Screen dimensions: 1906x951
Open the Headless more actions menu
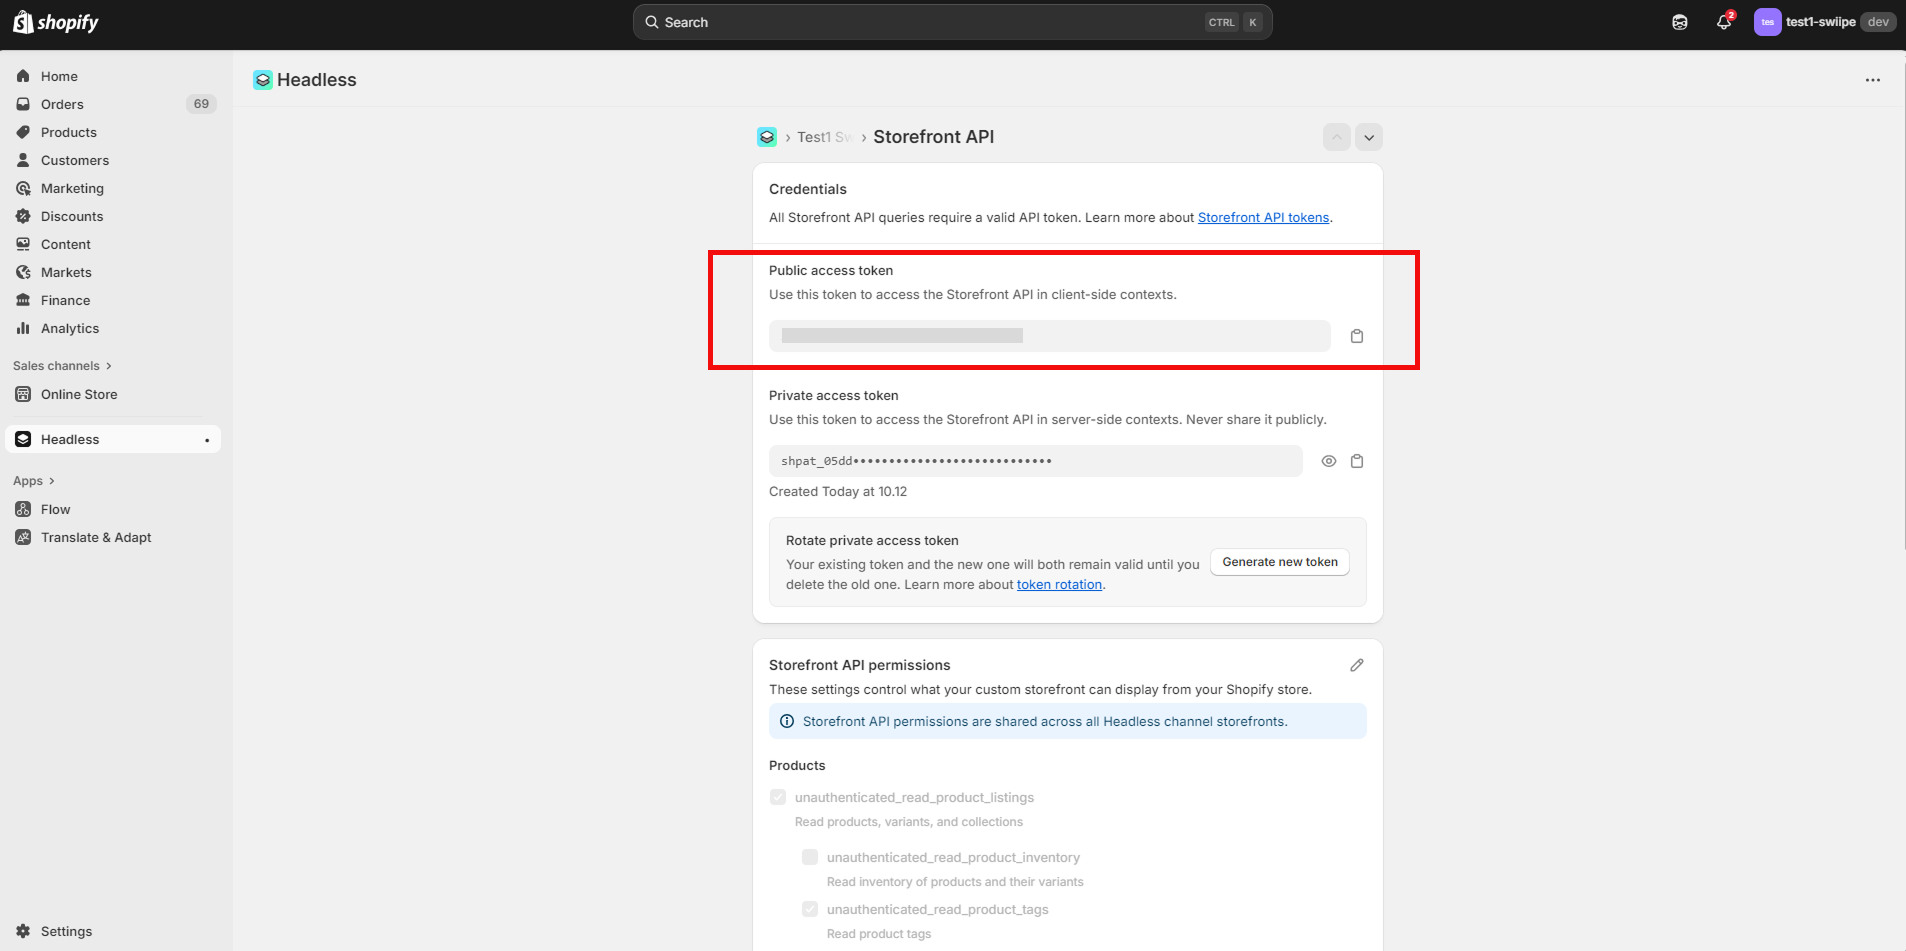tap(1872, 80)
